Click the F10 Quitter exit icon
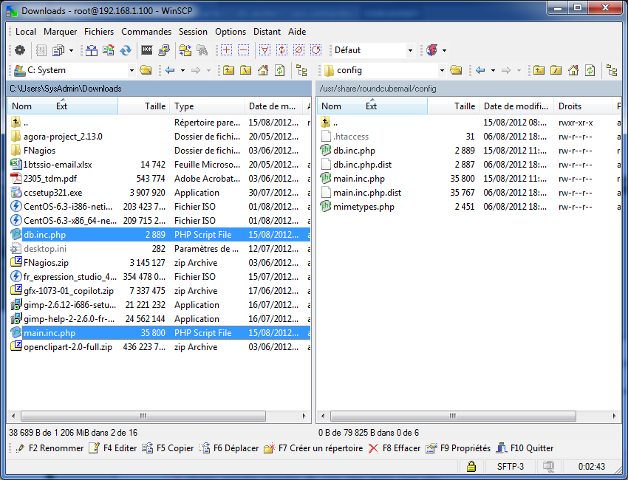Screen dimensions: 628x480 click(502, 448)
